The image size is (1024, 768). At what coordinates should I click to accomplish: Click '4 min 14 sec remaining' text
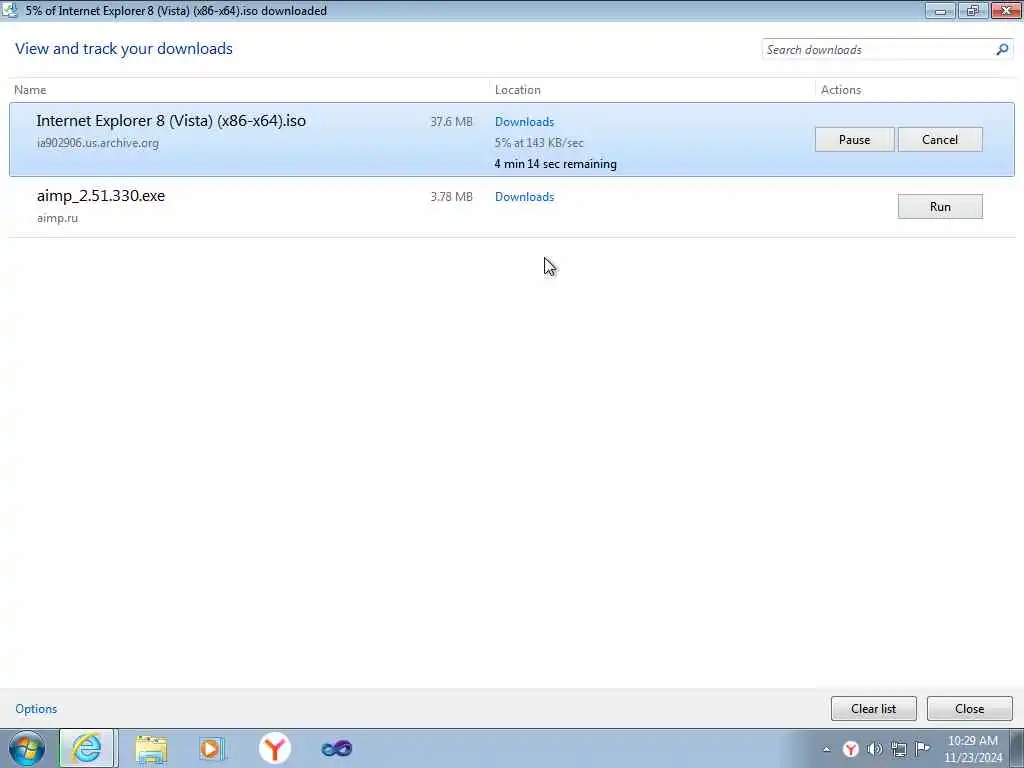(555, 164)
